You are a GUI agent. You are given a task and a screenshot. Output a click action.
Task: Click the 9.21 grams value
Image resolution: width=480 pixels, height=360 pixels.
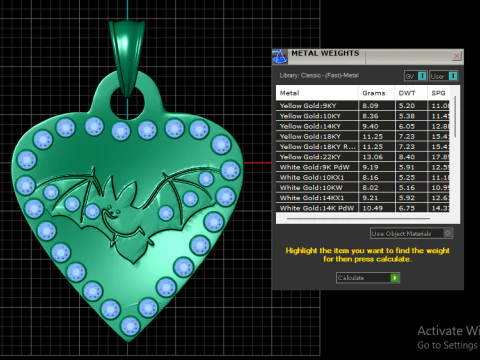370,198
